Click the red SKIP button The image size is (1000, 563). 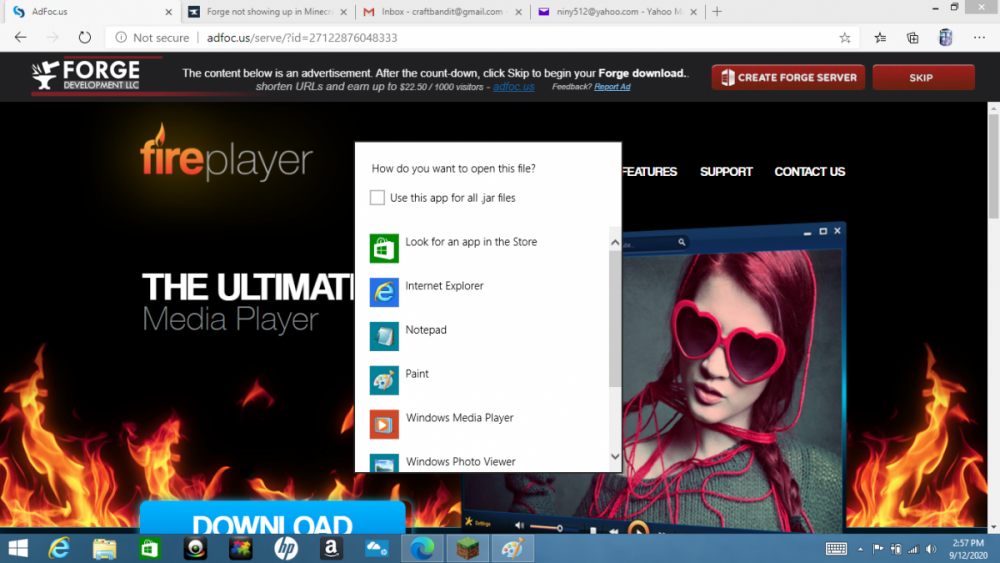(x=922, y=78)
